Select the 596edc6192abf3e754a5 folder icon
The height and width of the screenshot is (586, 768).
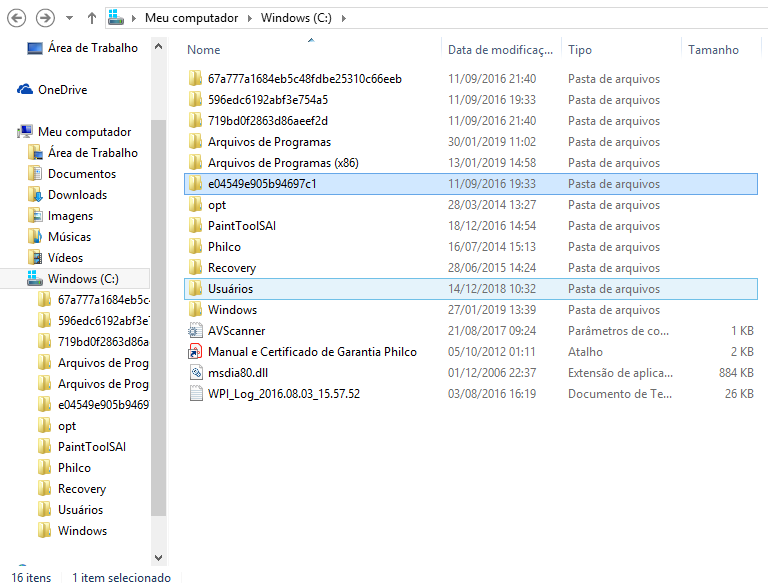195,99
